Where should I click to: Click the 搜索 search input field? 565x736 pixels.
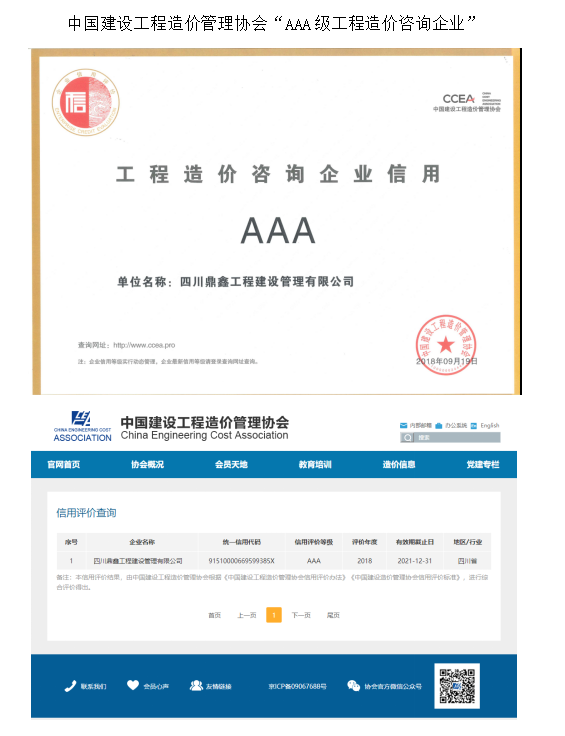tap(450, 437)
